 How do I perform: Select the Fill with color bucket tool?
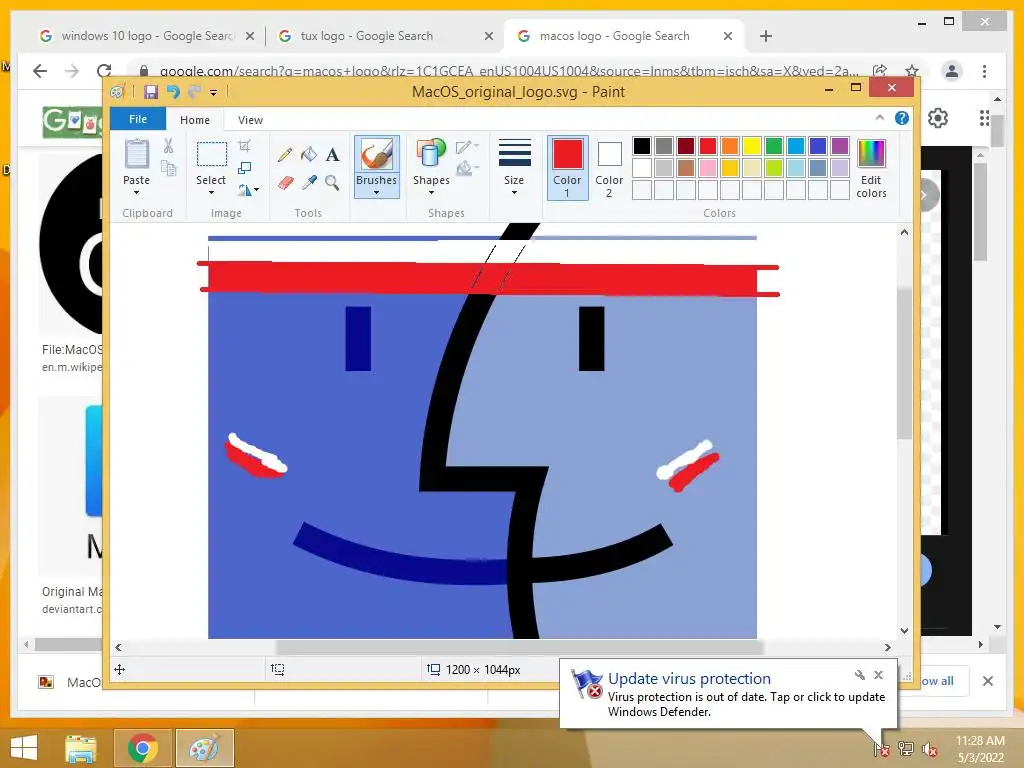(309, 154)
